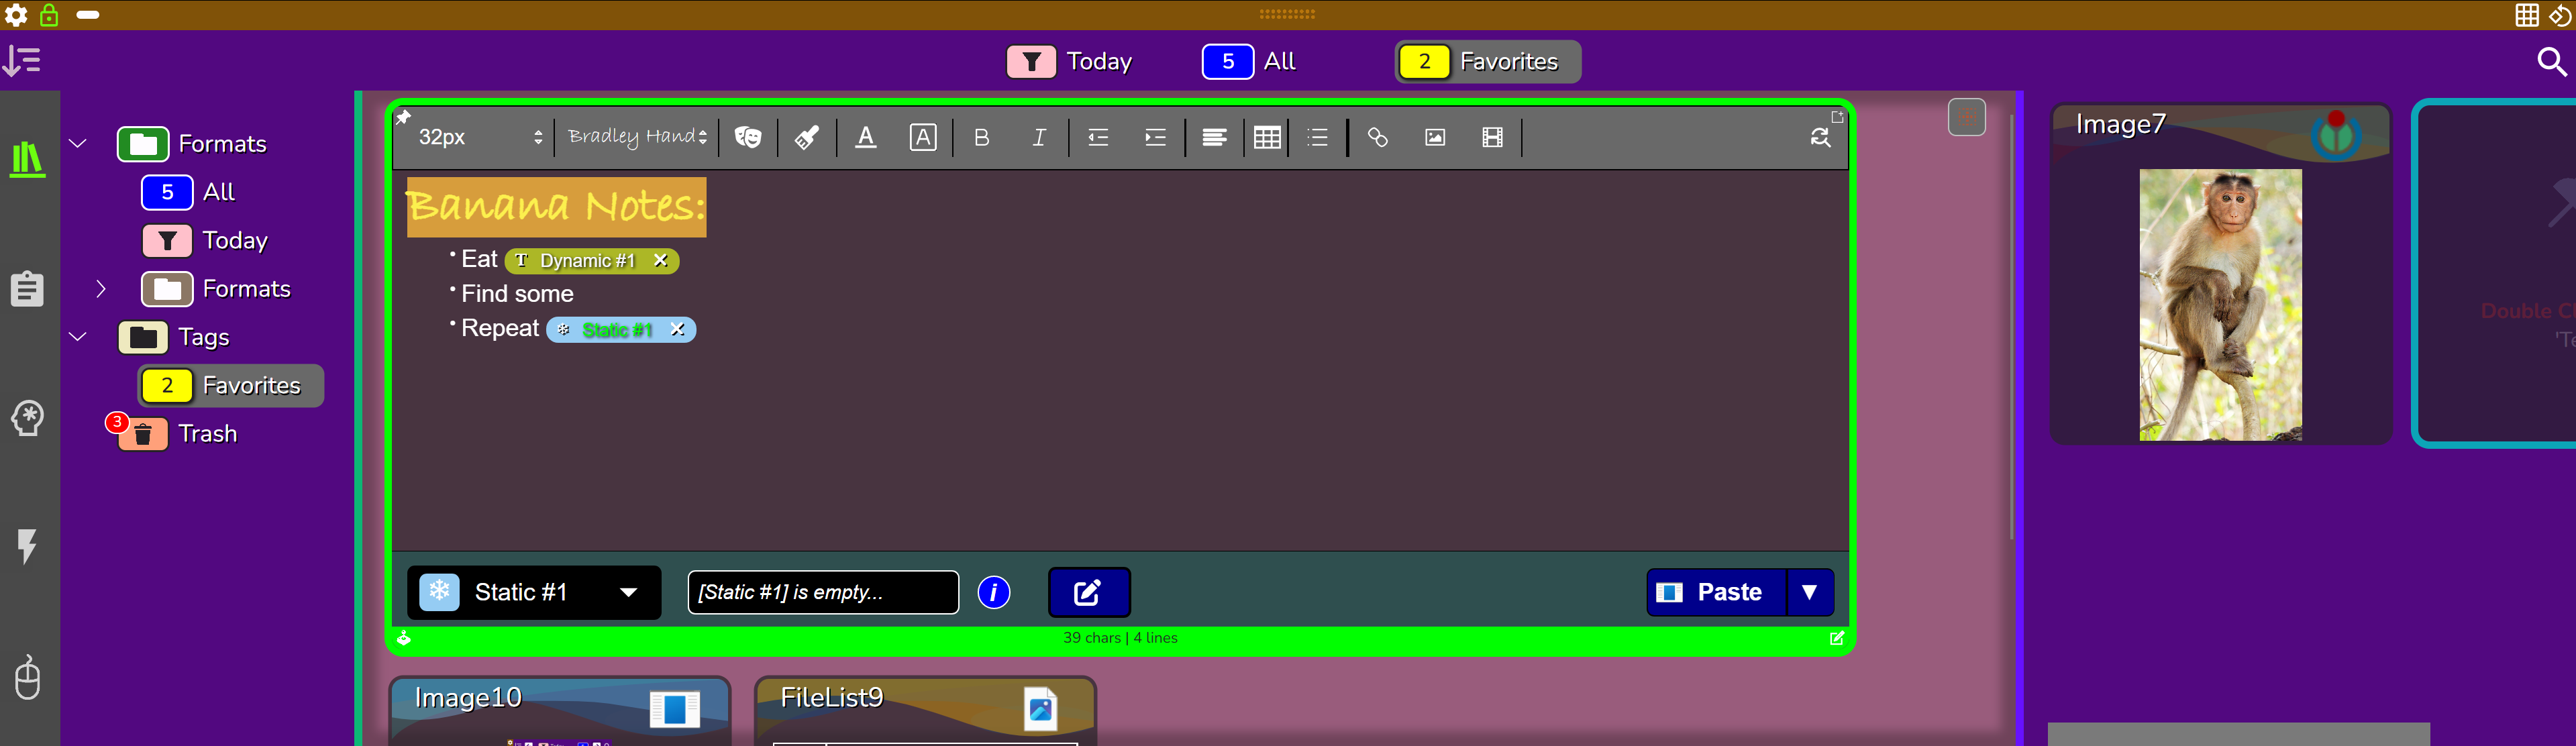Toggle the lock icon in top bar
The width and height of the screenshot is (2576, 746).
coord(49,14)
